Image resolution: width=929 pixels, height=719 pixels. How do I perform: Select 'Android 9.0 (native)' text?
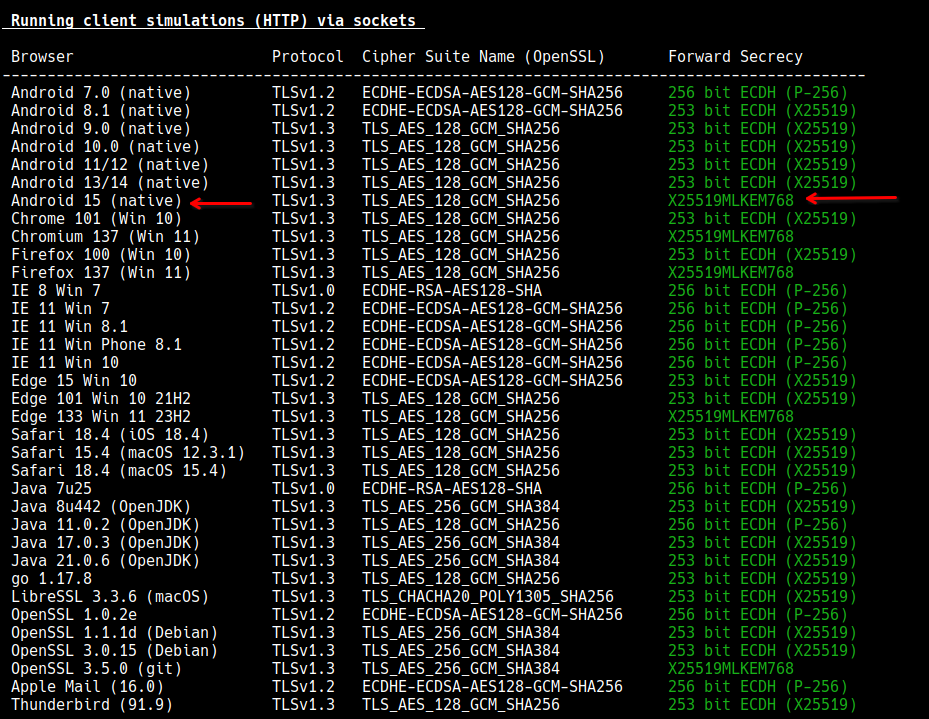click(x=101, y=129)
